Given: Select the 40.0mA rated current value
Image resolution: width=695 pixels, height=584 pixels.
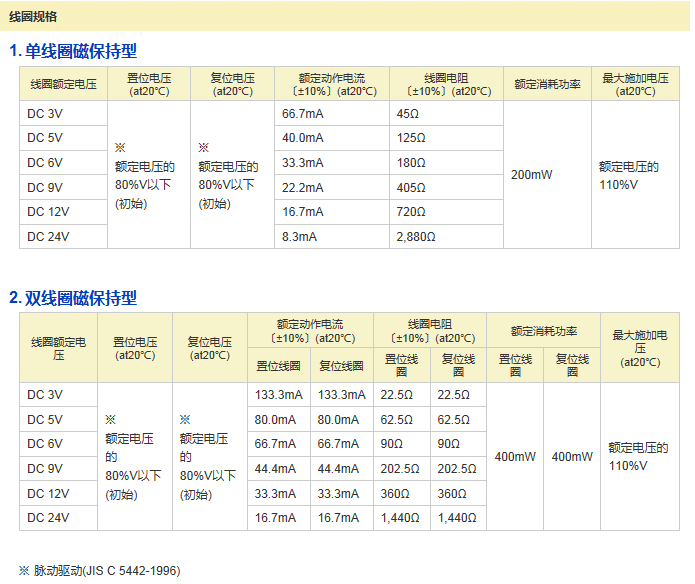Looking at the screenshot, I should pyautogui.click(x=302, y=138).
